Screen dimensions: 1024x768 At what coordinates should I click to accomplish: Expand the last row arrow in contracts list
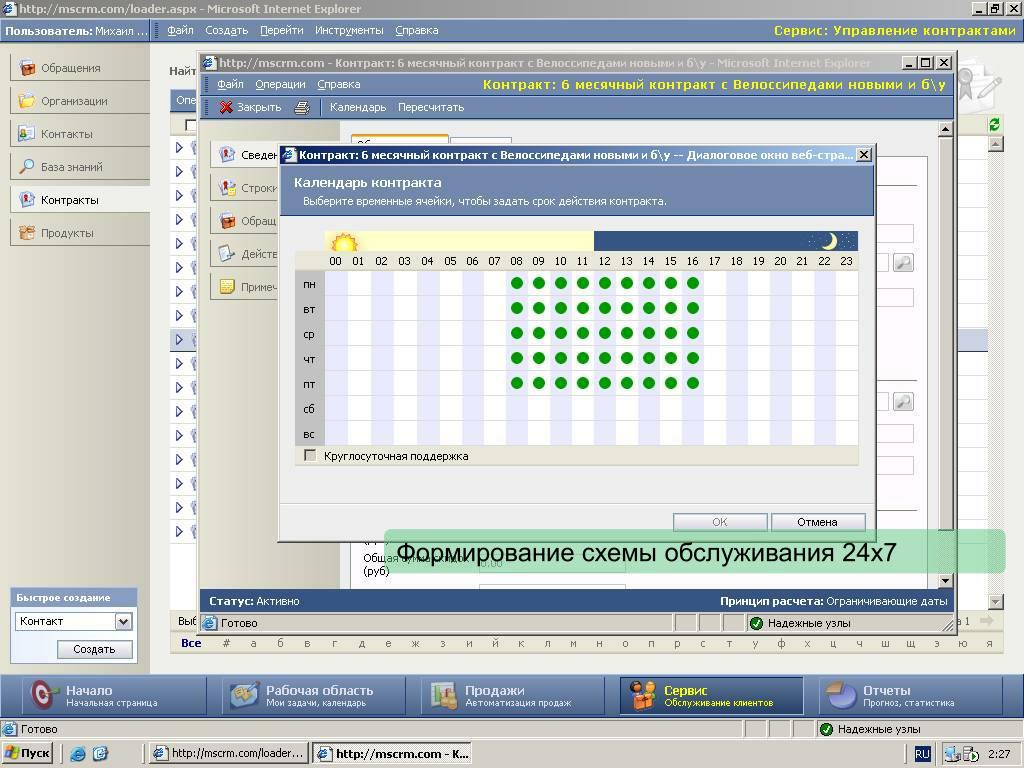[x=179, y=532]
